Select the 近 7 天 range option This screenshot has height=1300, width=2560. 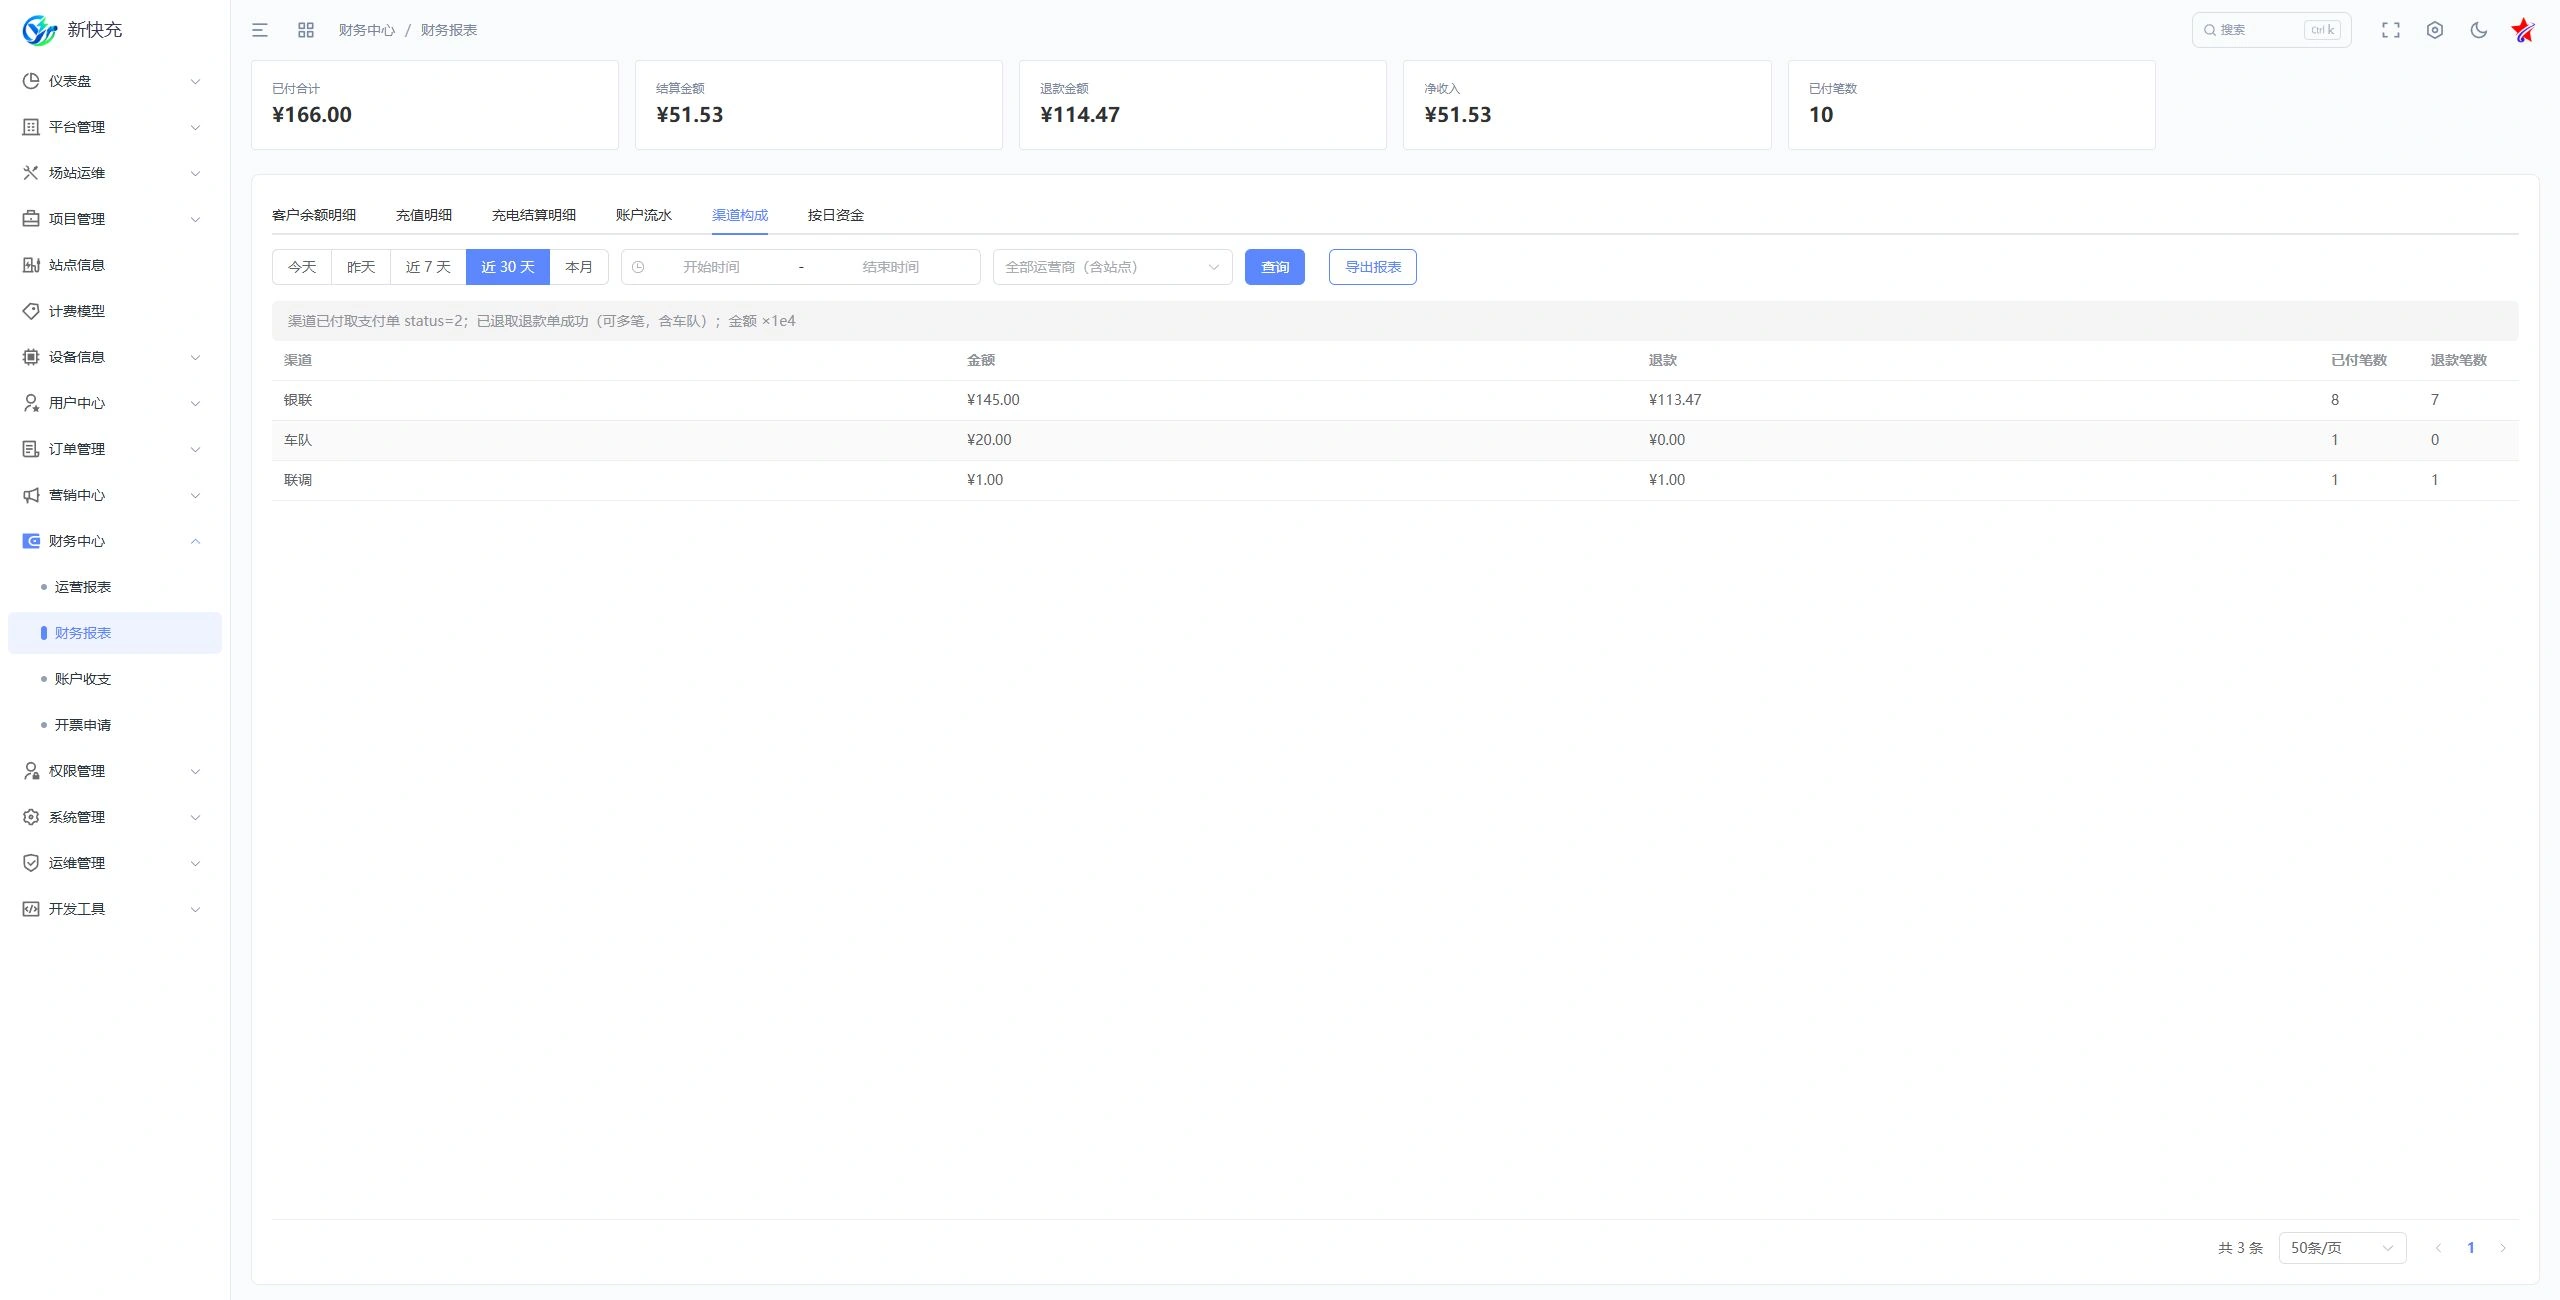pyautogui.click(x=428, y=267)
